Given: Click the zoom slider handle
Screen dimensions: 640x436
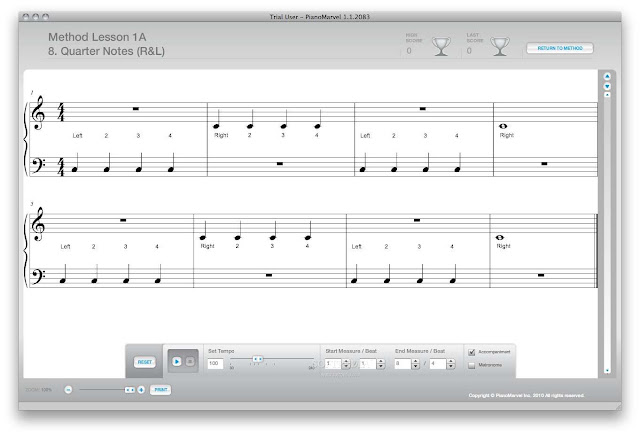Looking at the screenshot, I should 130,390.
